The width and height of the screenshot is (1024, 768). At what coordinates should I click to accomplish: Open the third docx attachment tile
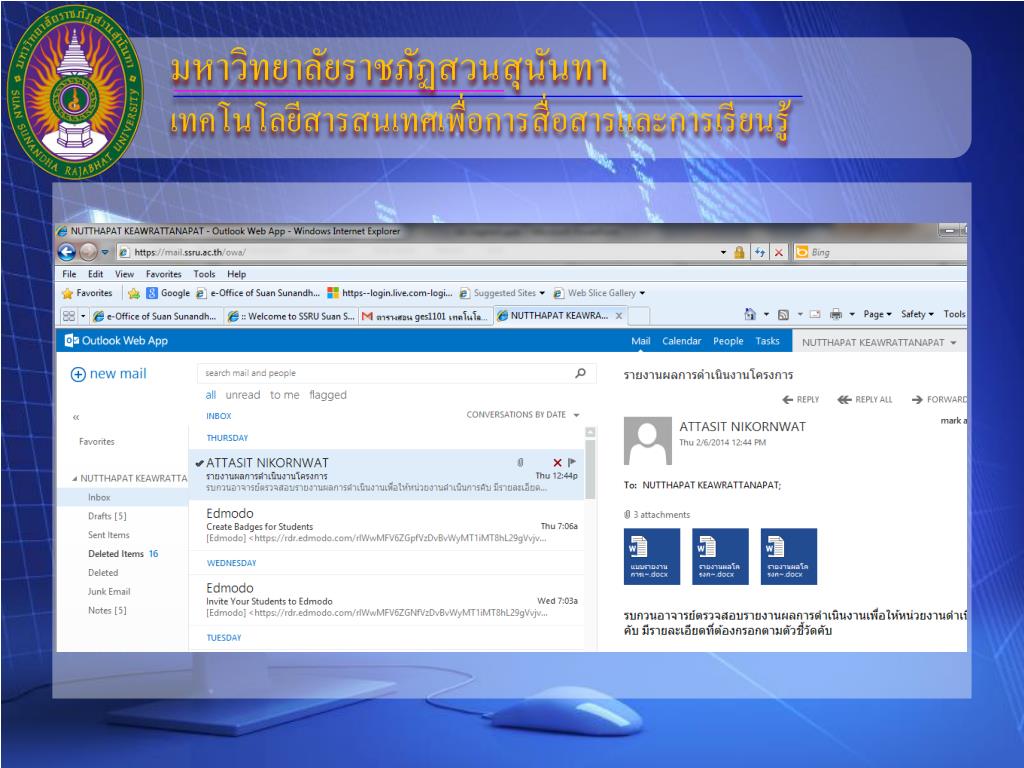pos(789,556)
